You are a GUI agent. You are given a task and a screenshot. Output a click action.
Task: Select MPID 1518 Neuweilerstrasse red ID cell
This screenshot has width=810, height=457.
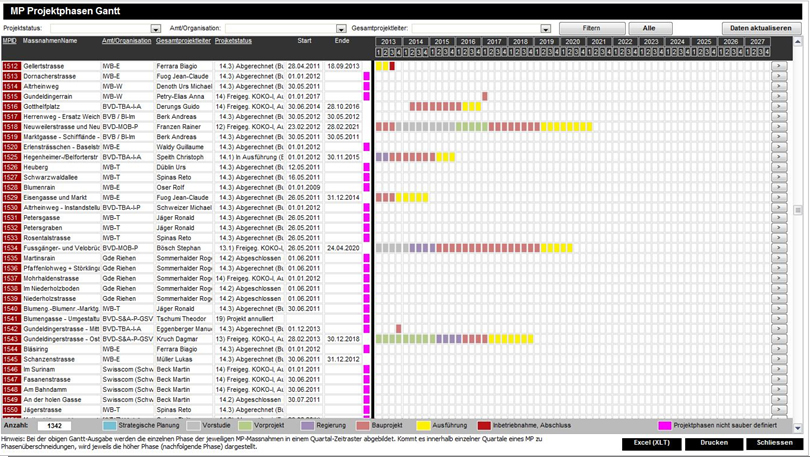click(x=11, y=128)
